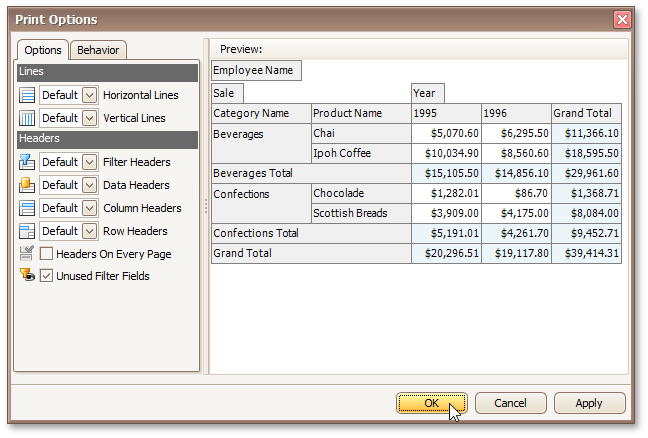The width and height of the screenshot is (648, 438).
Task: Expand the Vertical Lines dropdown
Action: [89, 118]
